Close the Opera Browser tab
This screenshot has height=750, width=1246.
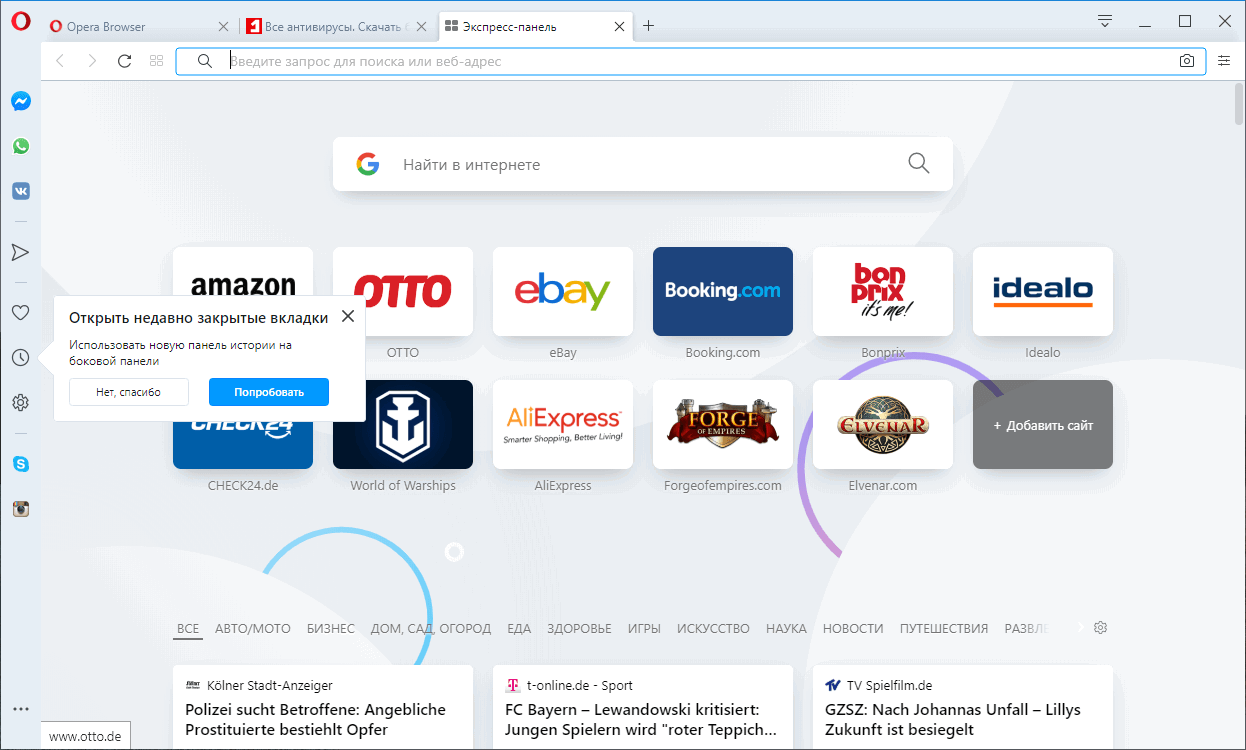tap(222, 27)
